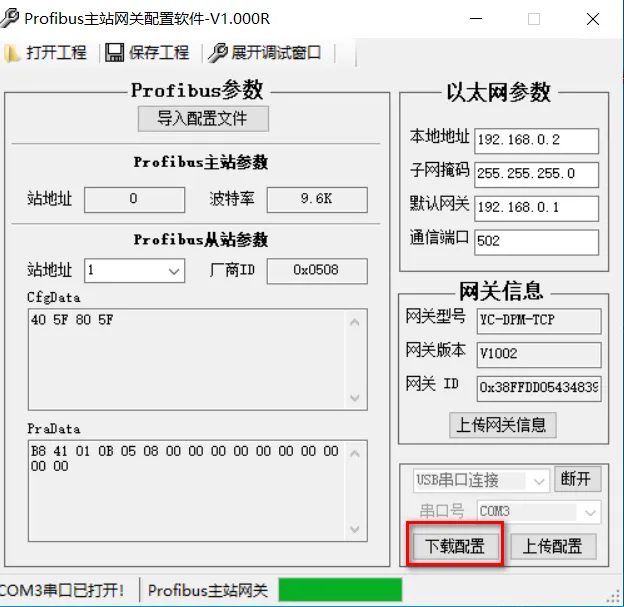
Task: Close the Profibus configuration window
Action: click(x=593, y=19)
